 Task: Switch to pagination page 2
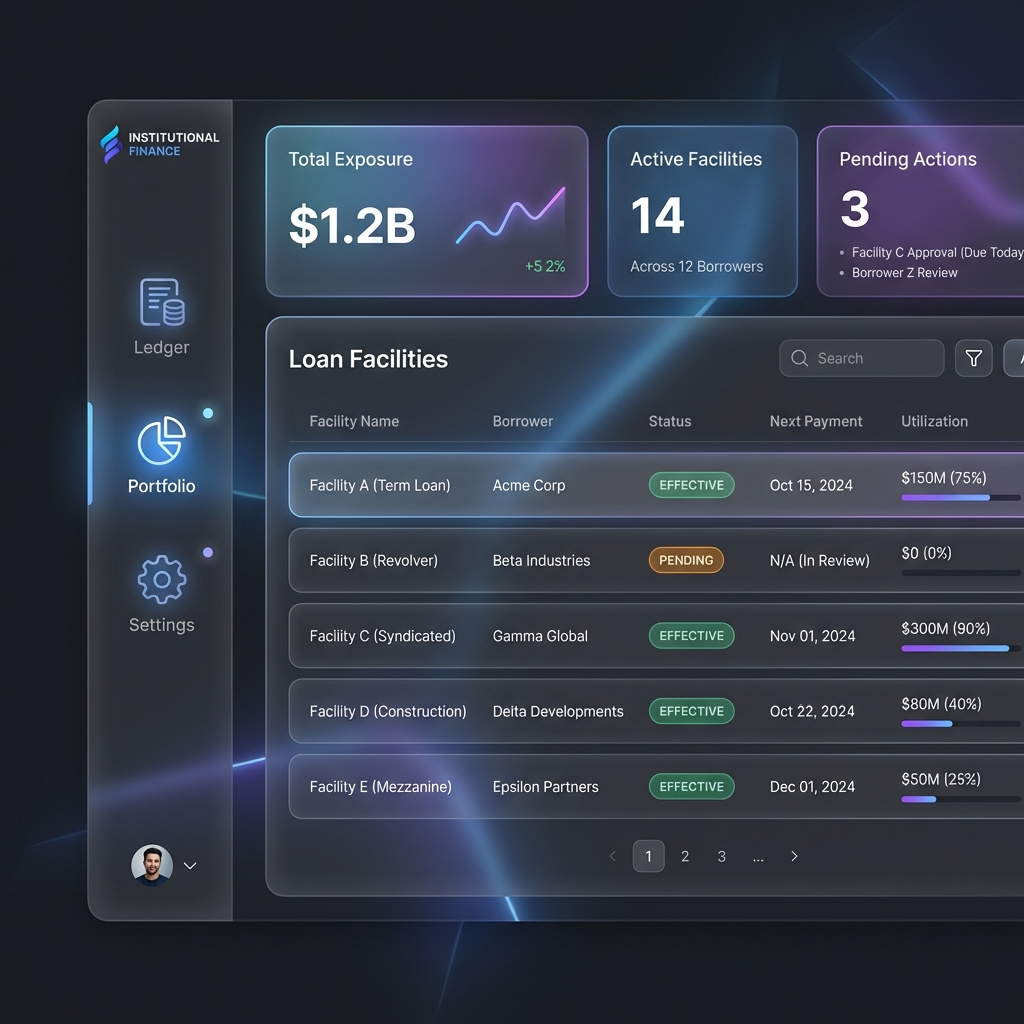(x=685, y=856)
